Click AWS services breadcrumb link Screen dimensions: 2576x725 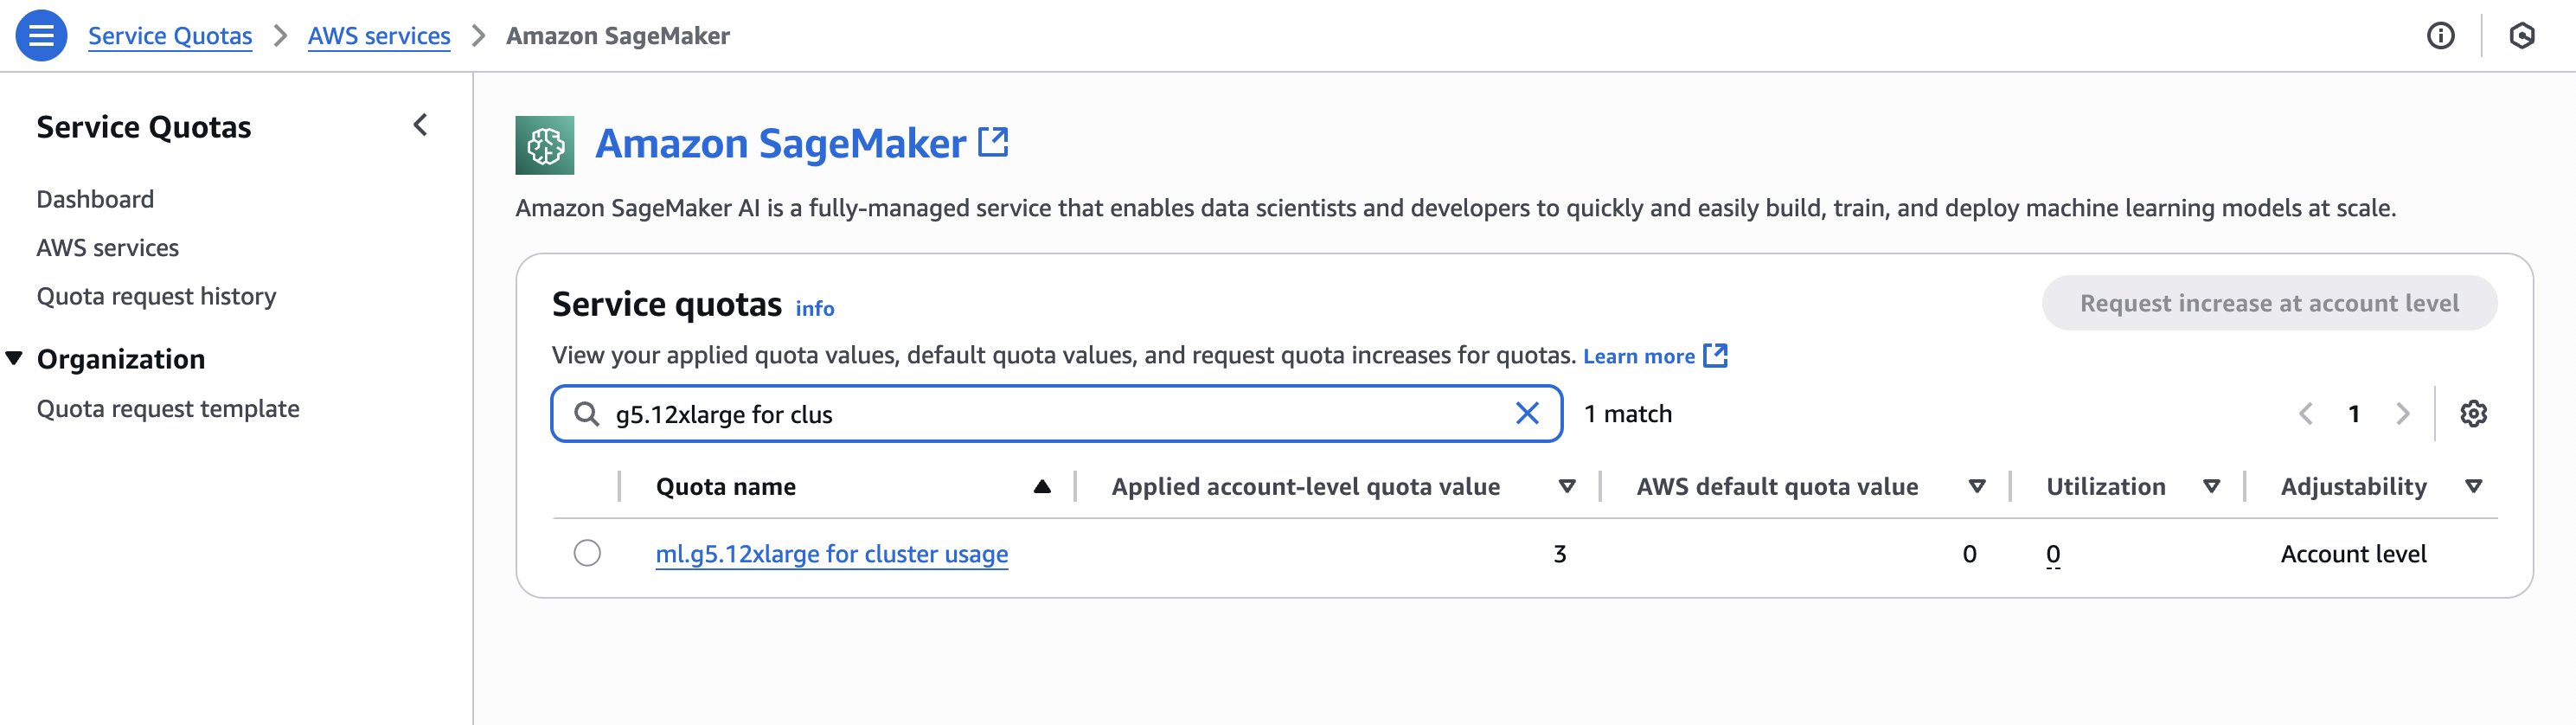[x=379, y=36]
